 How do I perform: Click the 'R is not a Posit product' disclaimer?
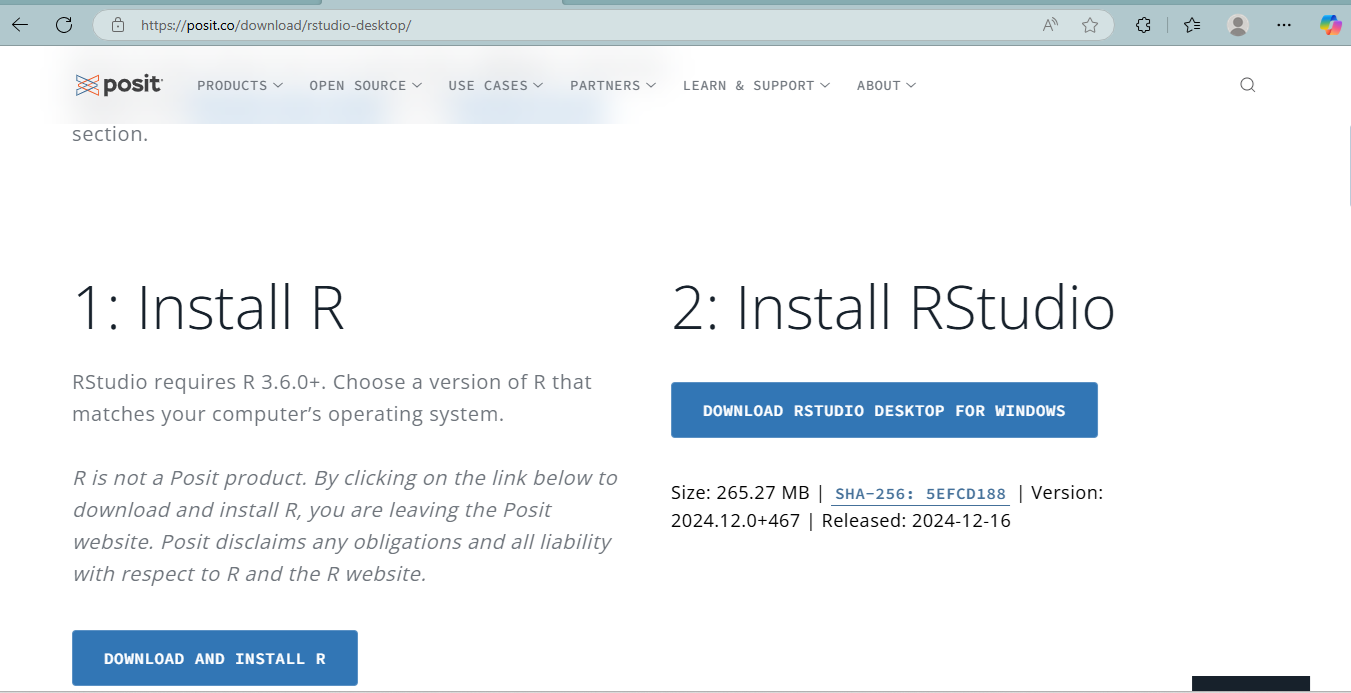[345, 526]
